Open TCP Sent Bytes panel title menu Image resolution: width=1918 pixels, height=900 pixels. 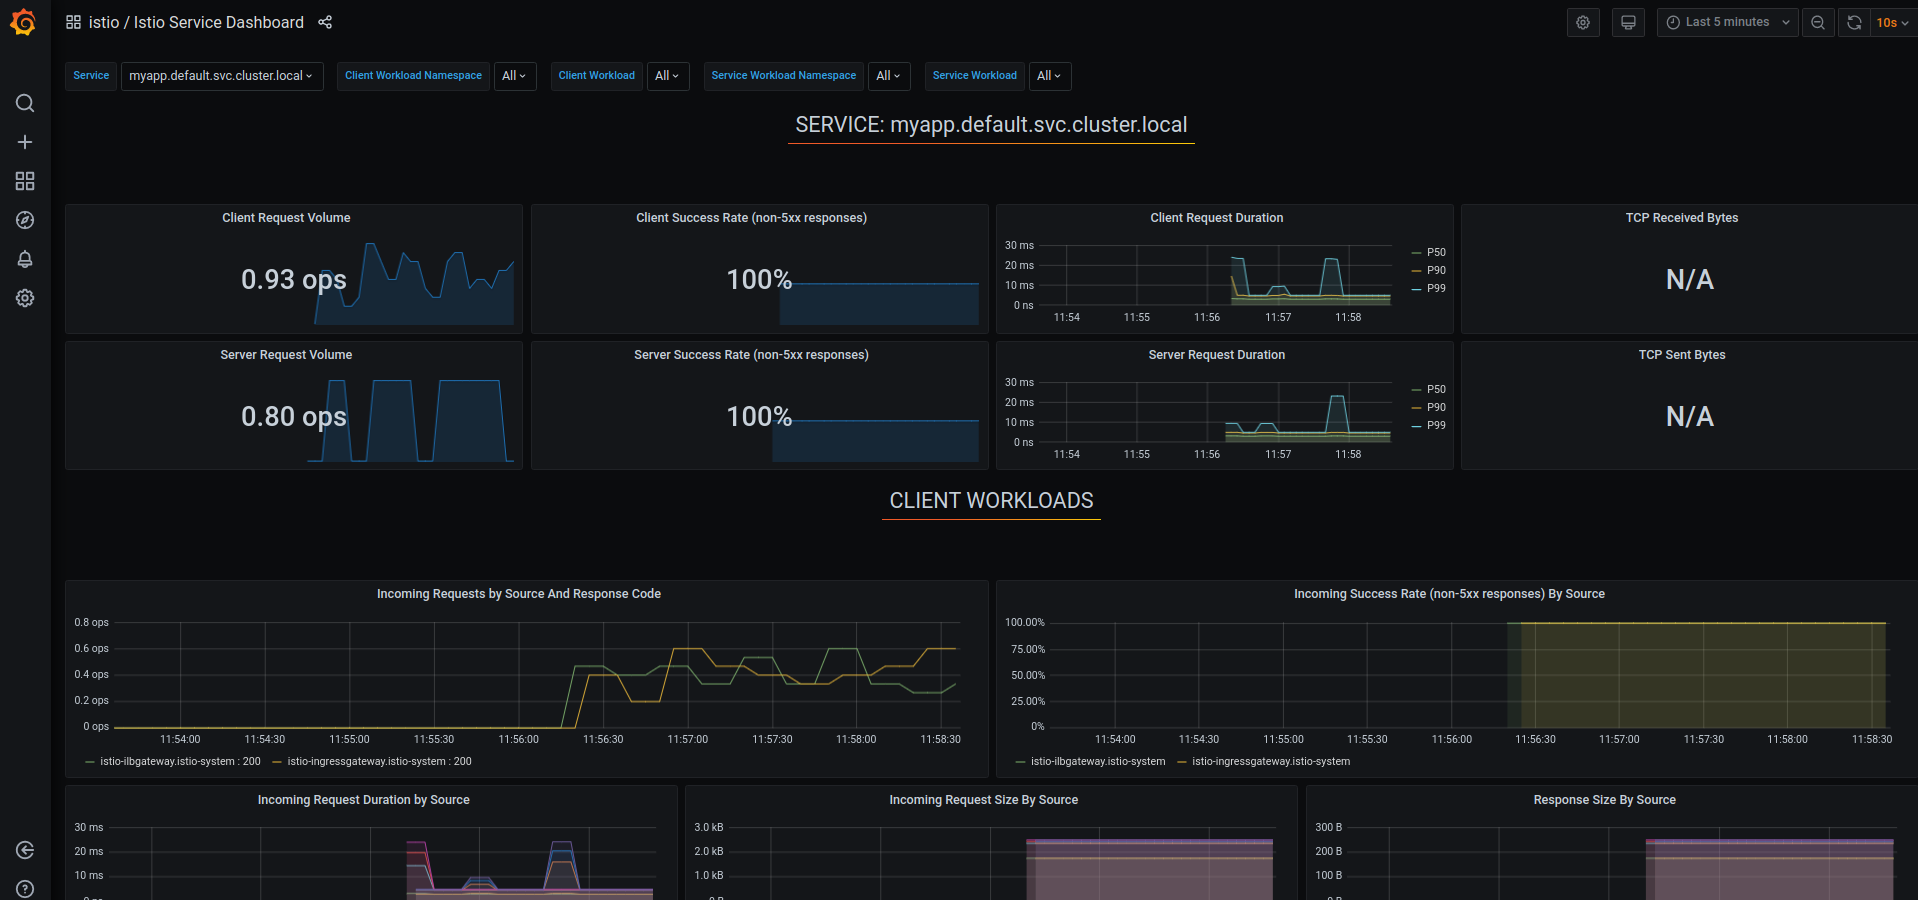tap(1681, 355)
